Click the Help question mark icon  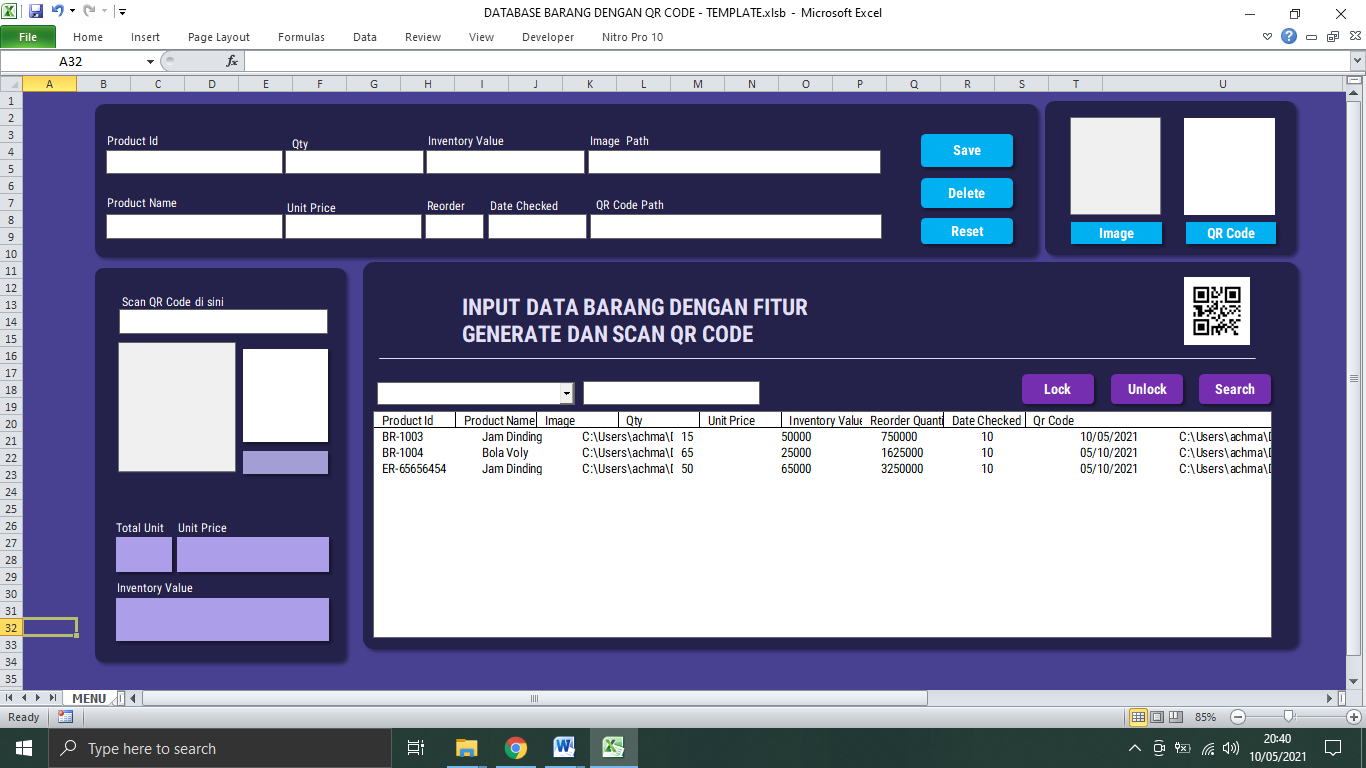(1289, 36)
